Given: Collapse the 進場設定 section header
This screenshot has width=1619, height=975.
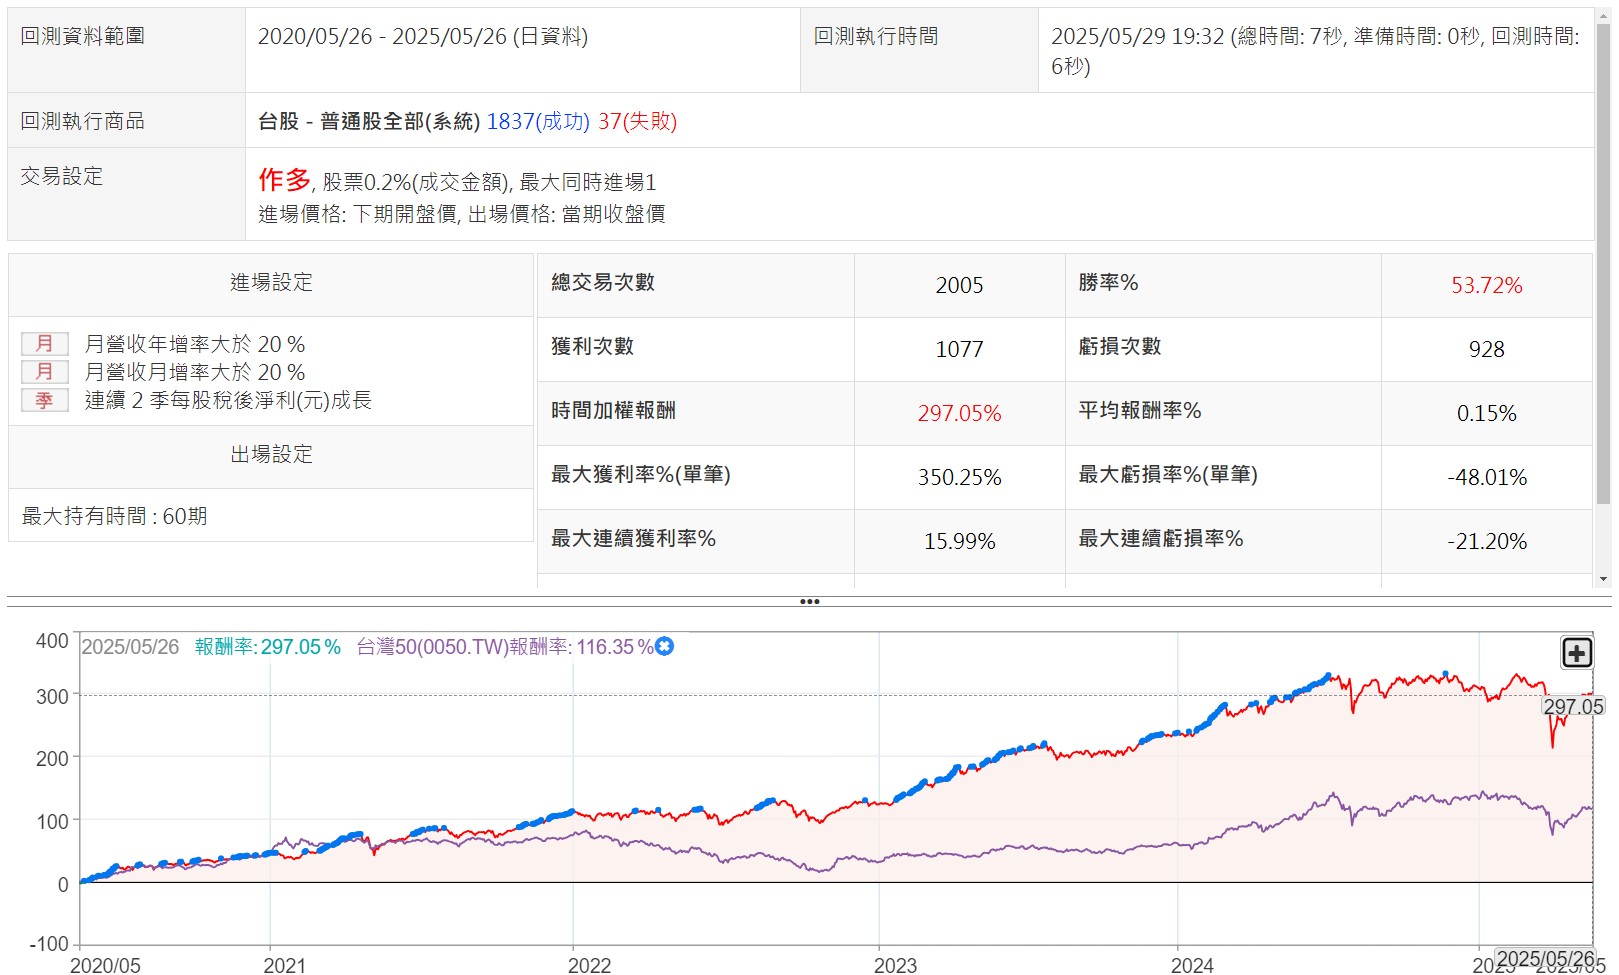Looking at the screenshot, I should [271, 283].
